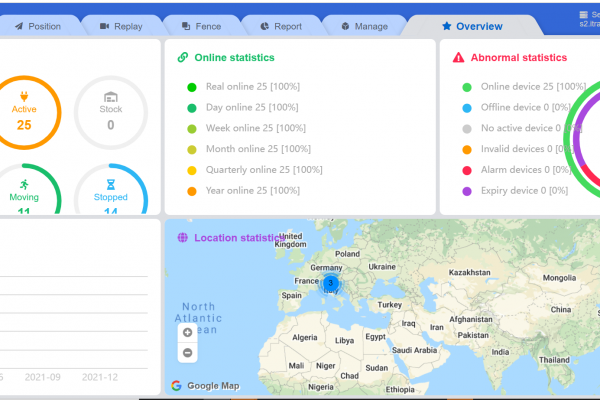The width and height of the screenshot is (600, 400).
Task: Click 'Offline device 0 [0%]' entry
Action: [526, 107]
